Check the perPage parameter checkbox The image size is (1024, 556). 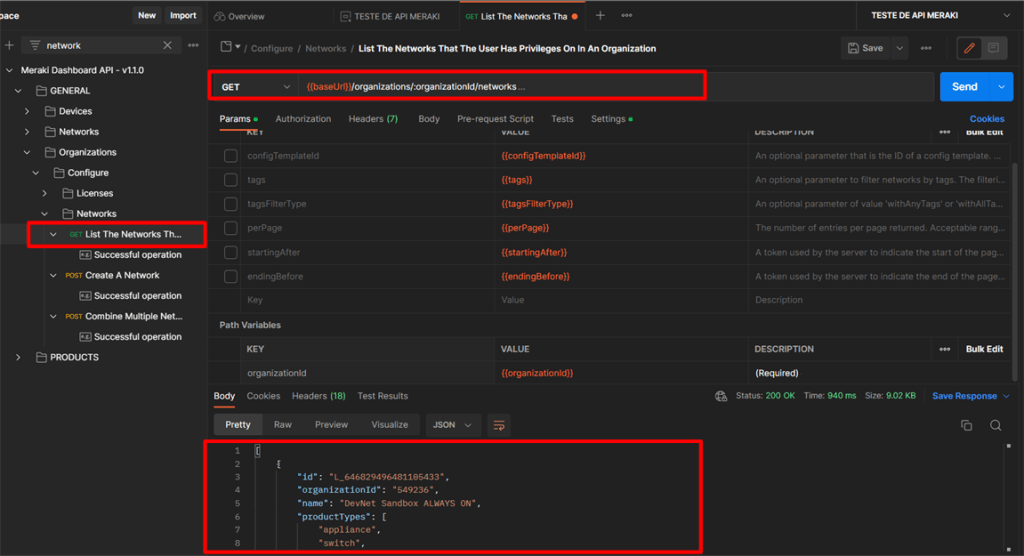(x=231, y=228)
